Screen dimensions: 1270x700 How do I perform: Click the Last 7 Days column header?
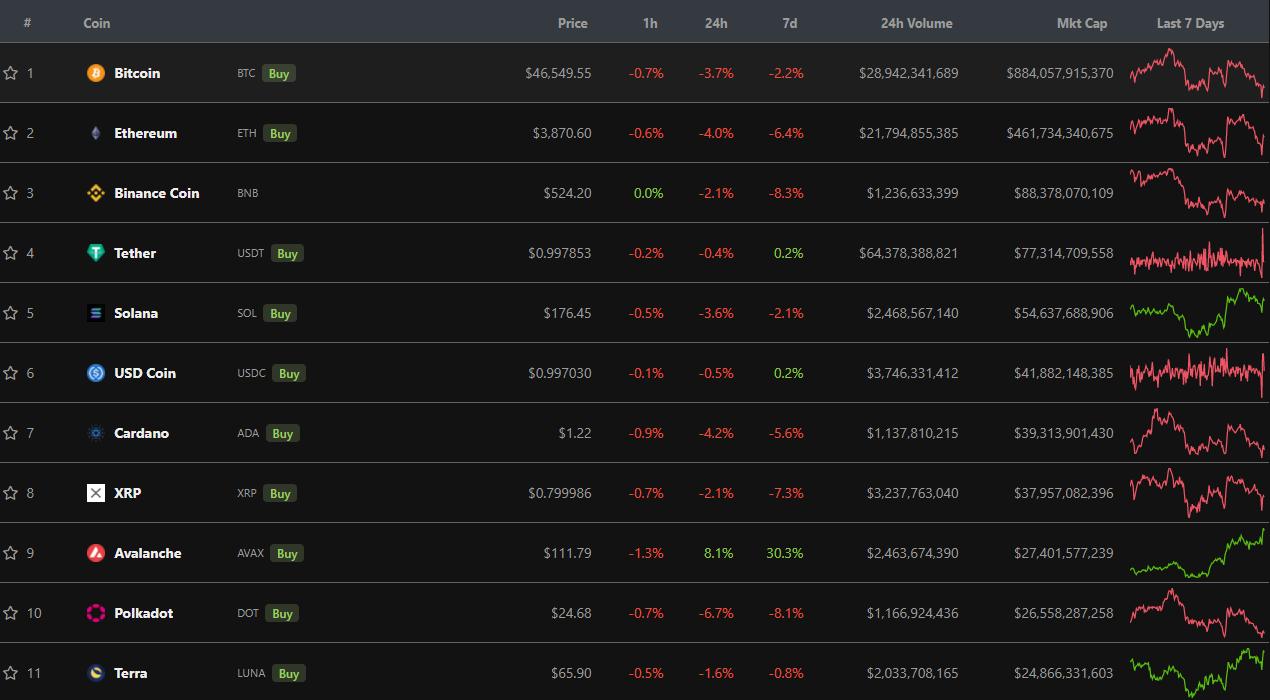pos(1190,23)
